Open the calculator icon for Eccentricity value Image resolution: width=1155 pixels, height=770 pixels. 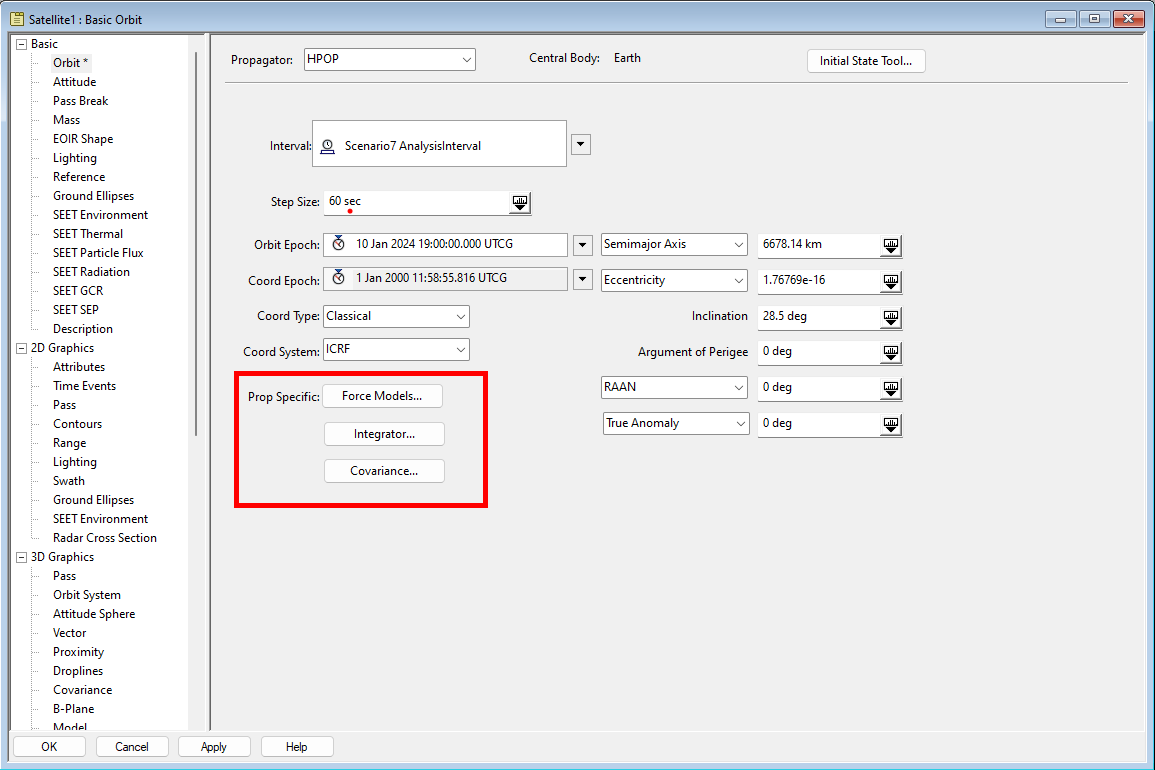890,281
